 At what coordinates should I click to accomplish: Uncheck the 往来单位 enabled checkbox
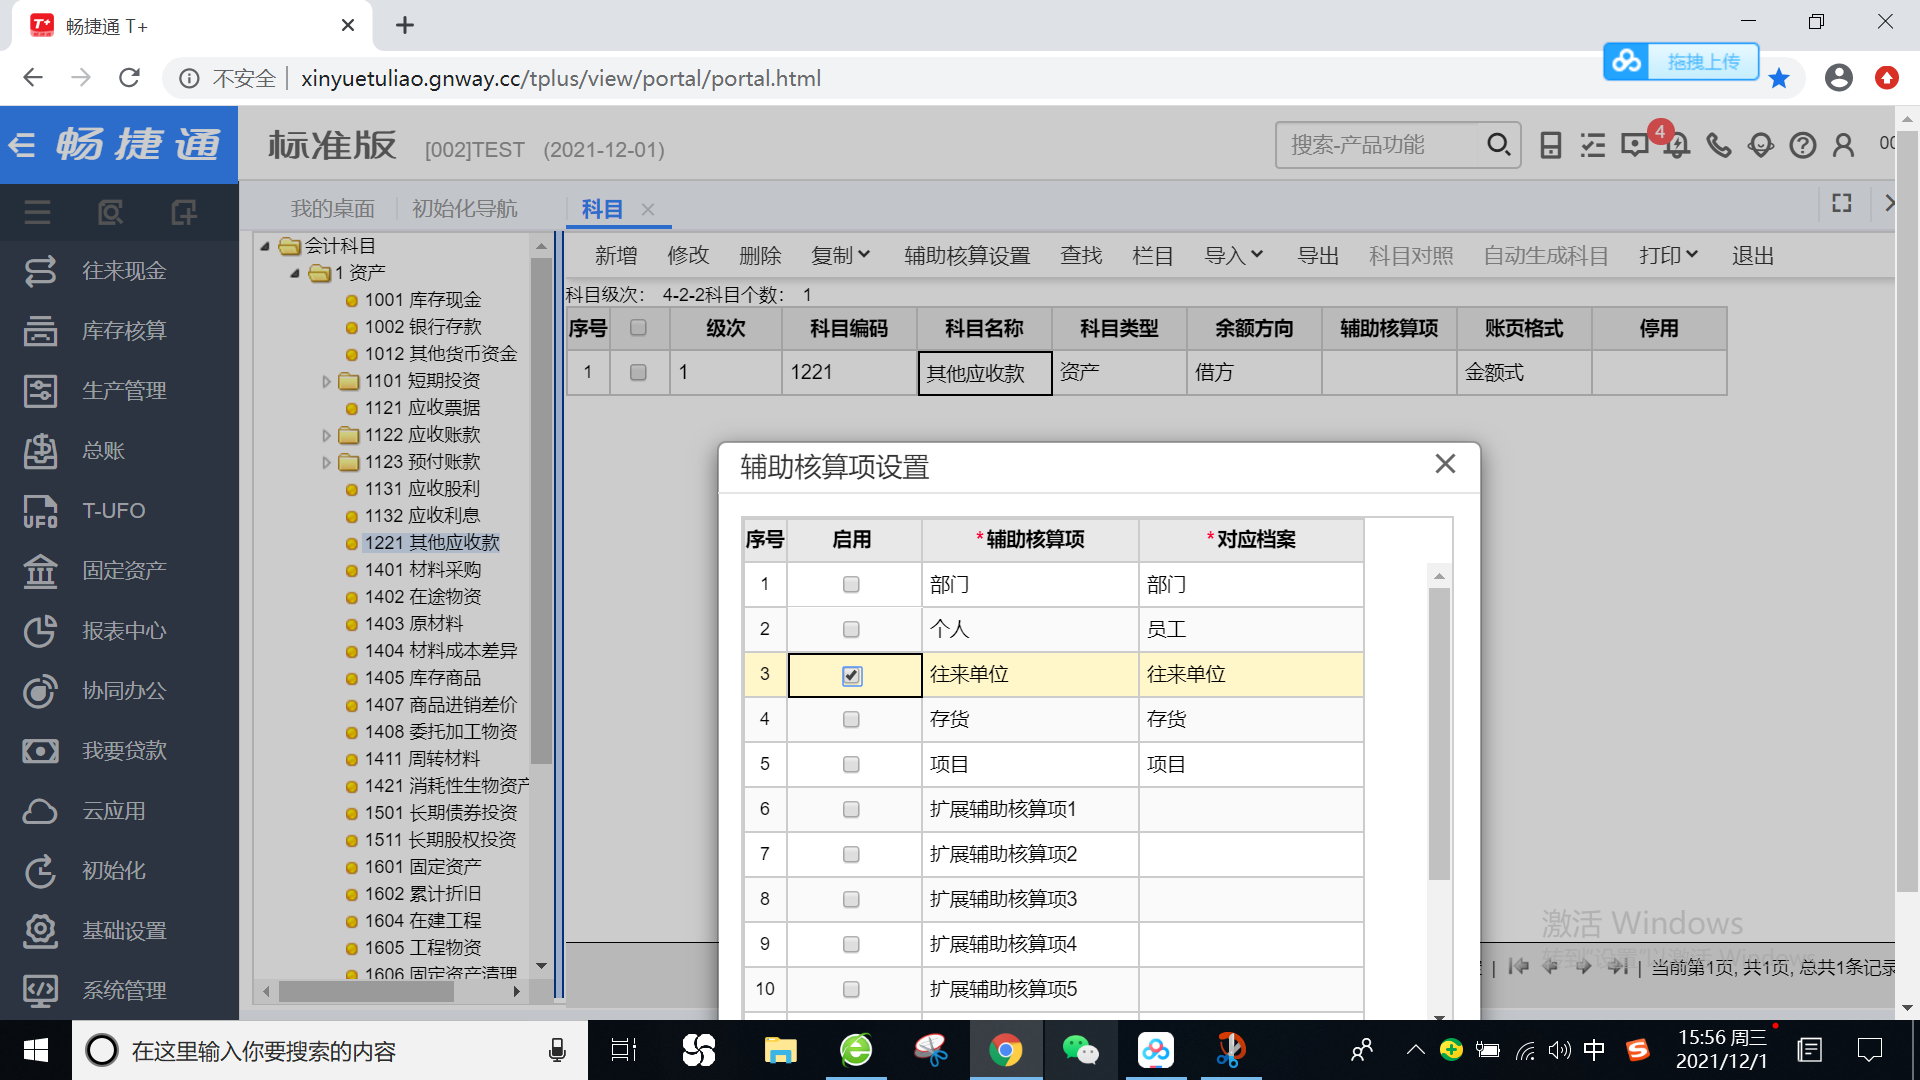point(852,676)
